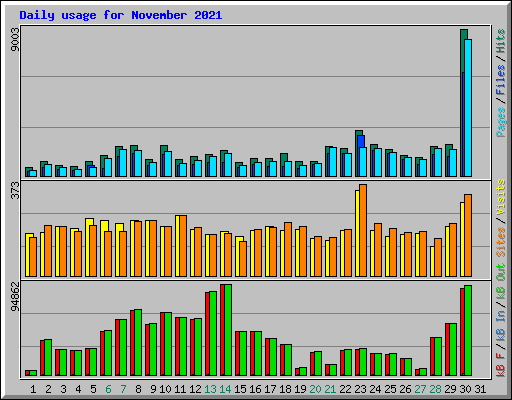Select day 1 on the x-axis
Screen dimensions: 512x400
tap(33, 389)
